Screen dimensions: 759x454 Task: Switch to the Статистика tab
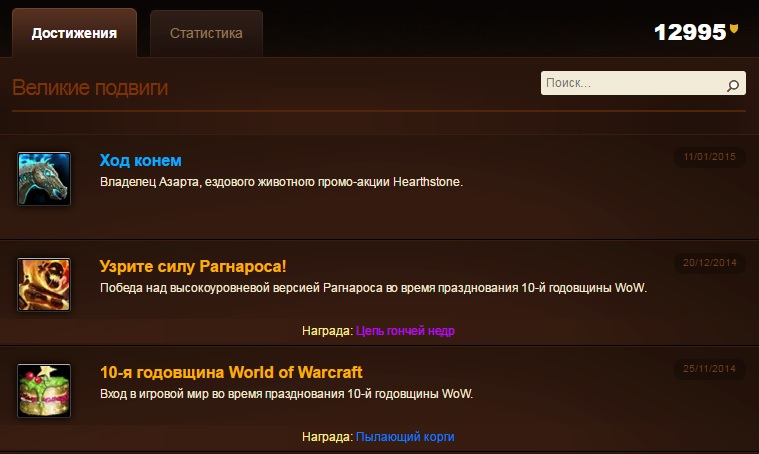[x=206, y=33]
